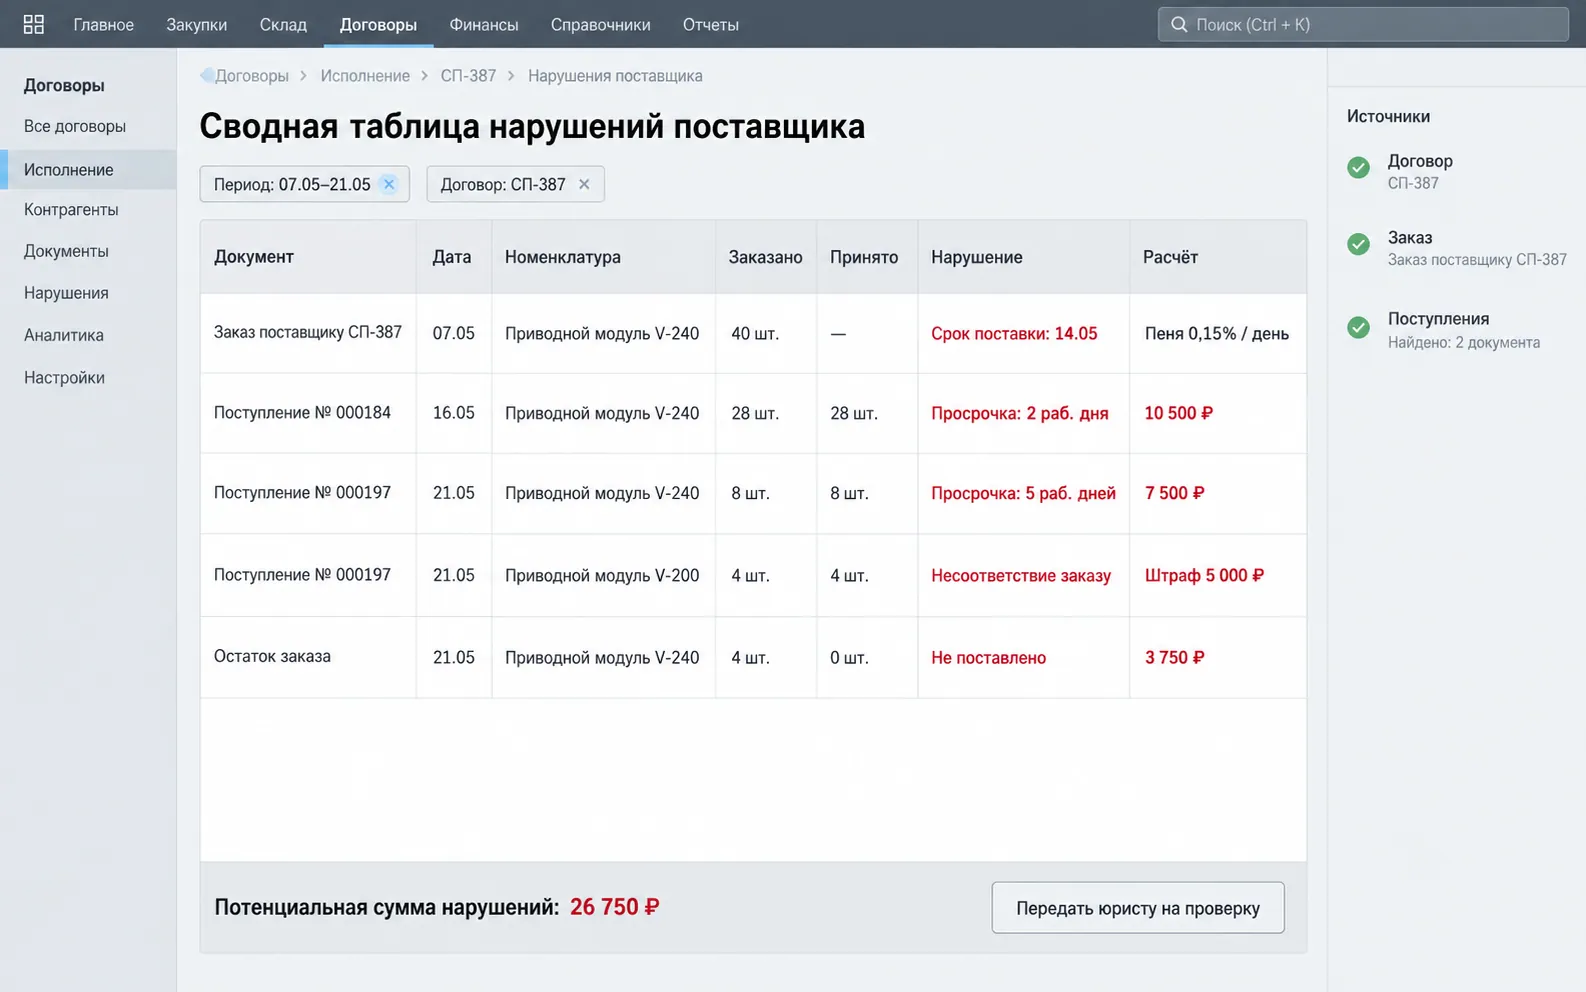Image resolution: width=1586 pixels, height=992 pixels.
Task: Click the Исполнение breadcrumb link
Action: (x=365, y=76)
